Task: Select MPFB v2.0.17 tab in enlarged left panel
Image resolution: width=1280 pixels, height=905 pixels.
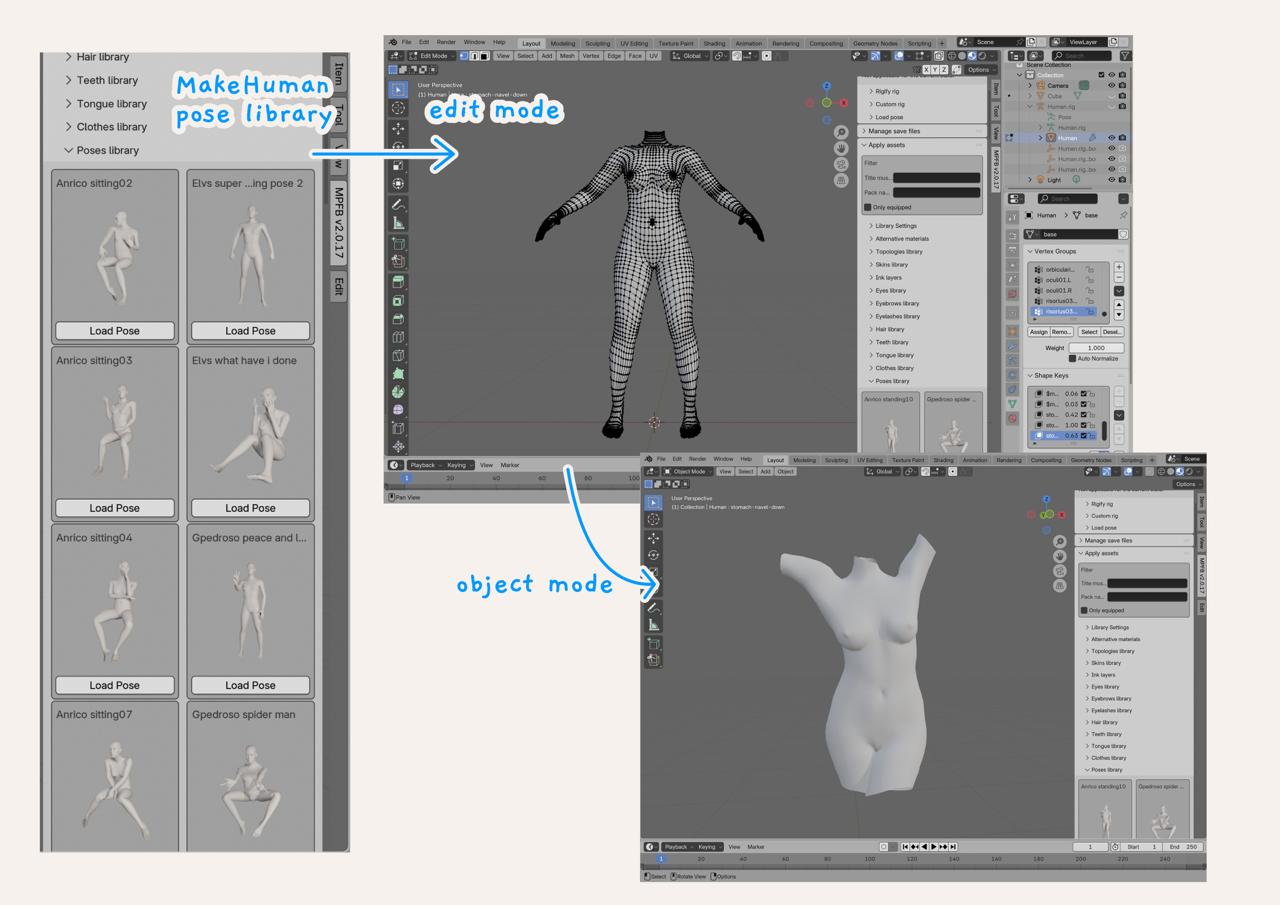Action: (339, 225)
